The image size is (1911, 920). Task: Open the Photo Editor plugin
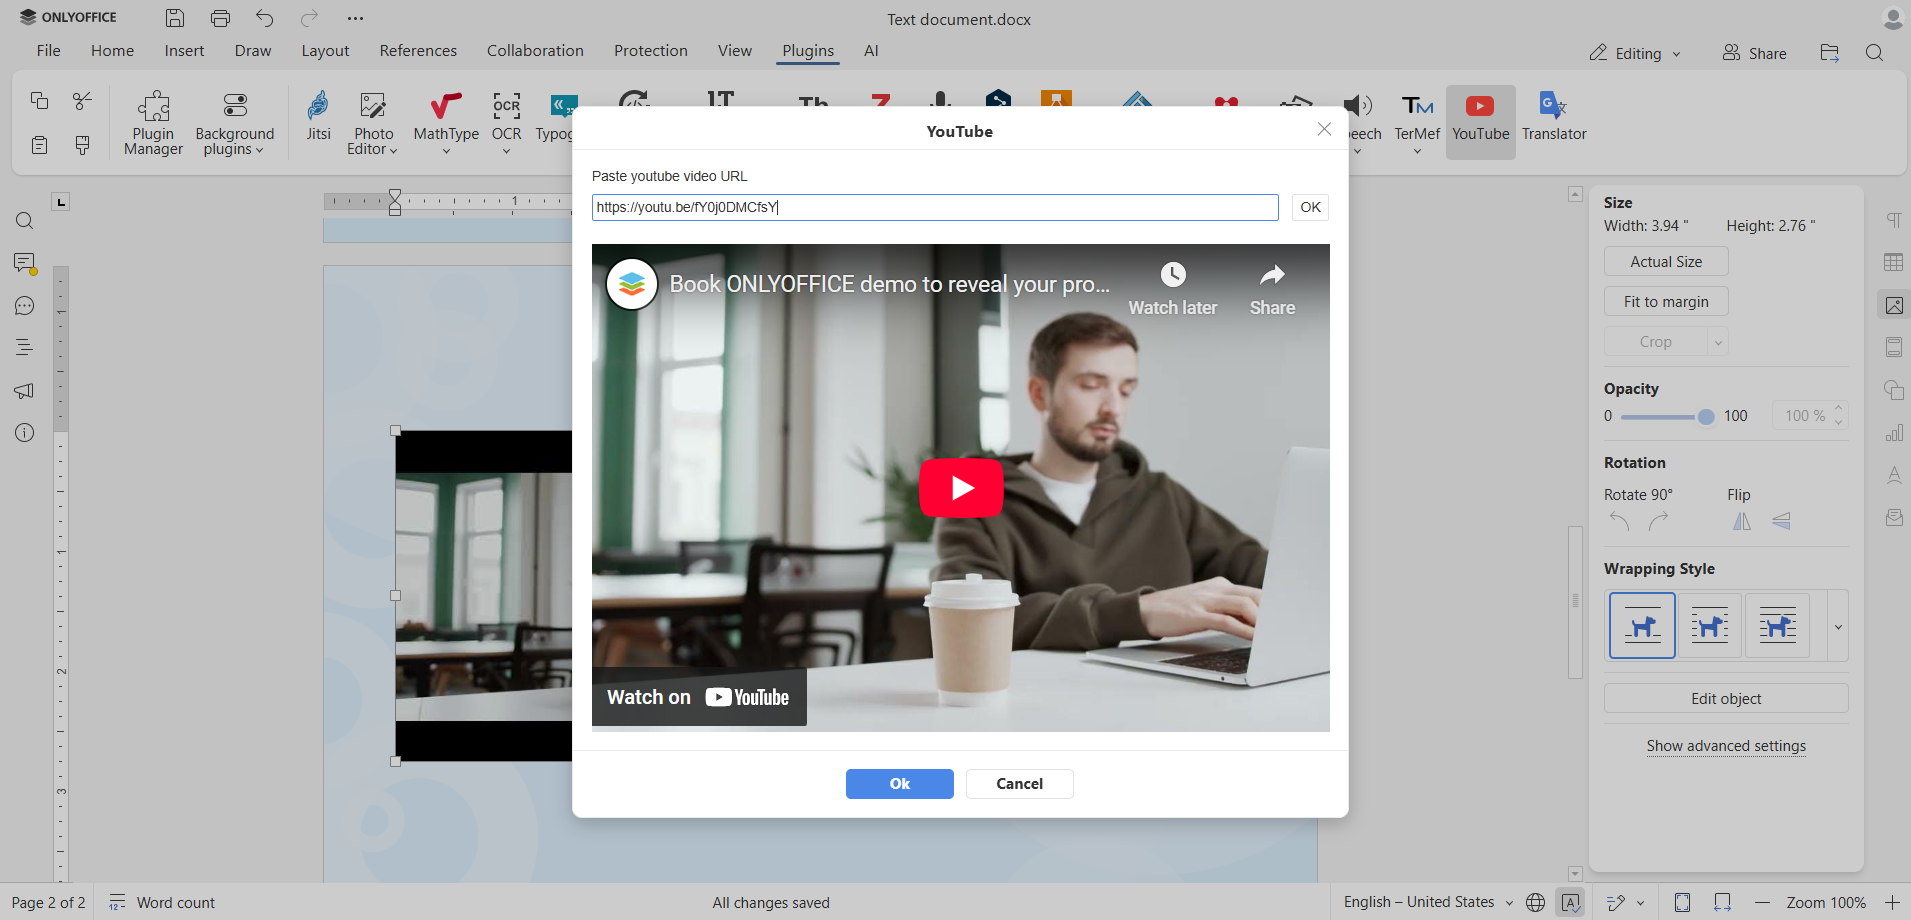373,123
